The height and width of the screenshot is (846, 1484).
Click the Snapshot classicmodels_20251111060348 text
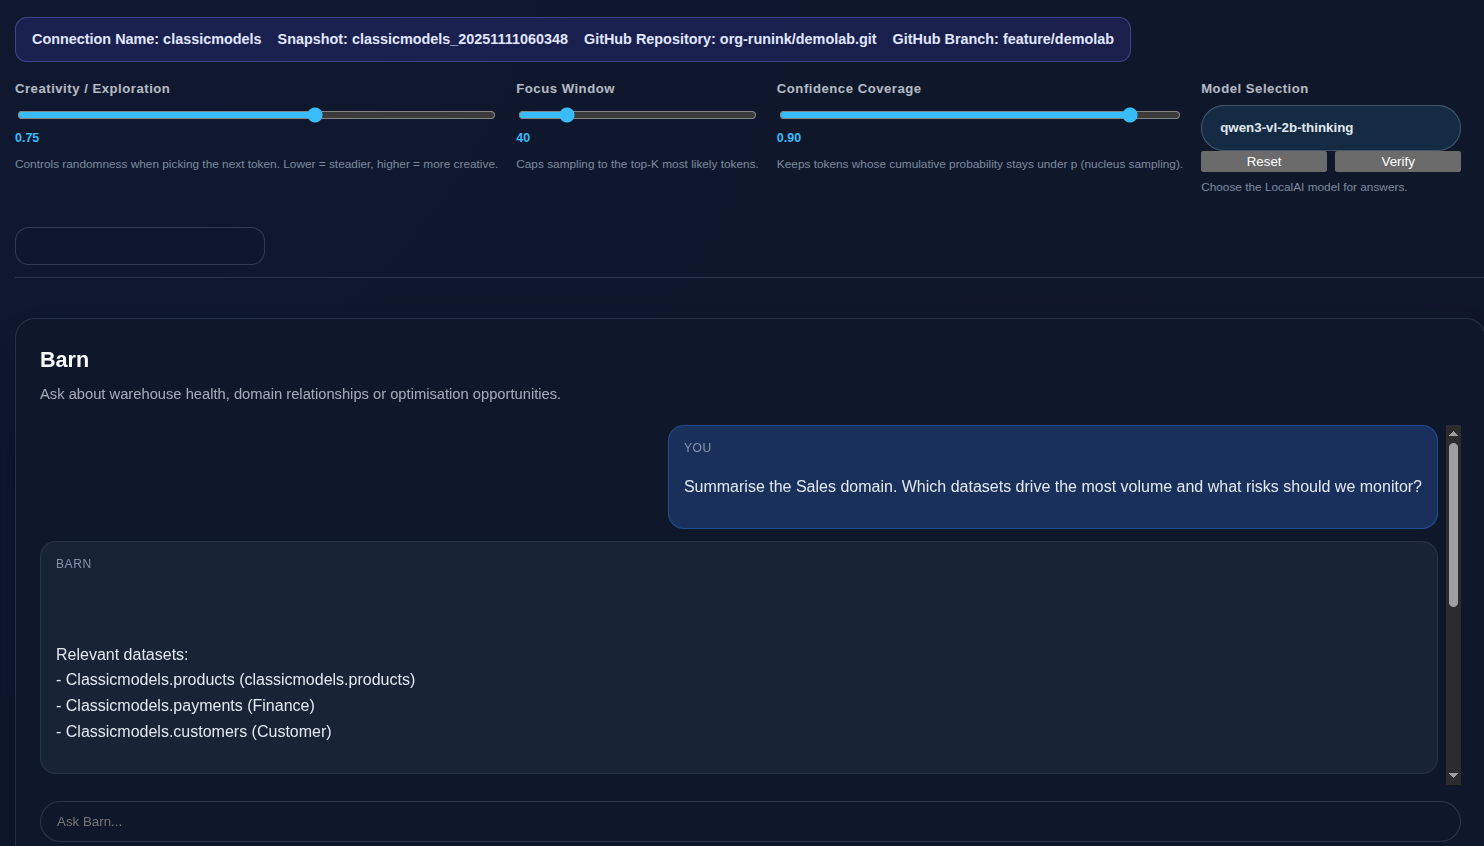422,39
